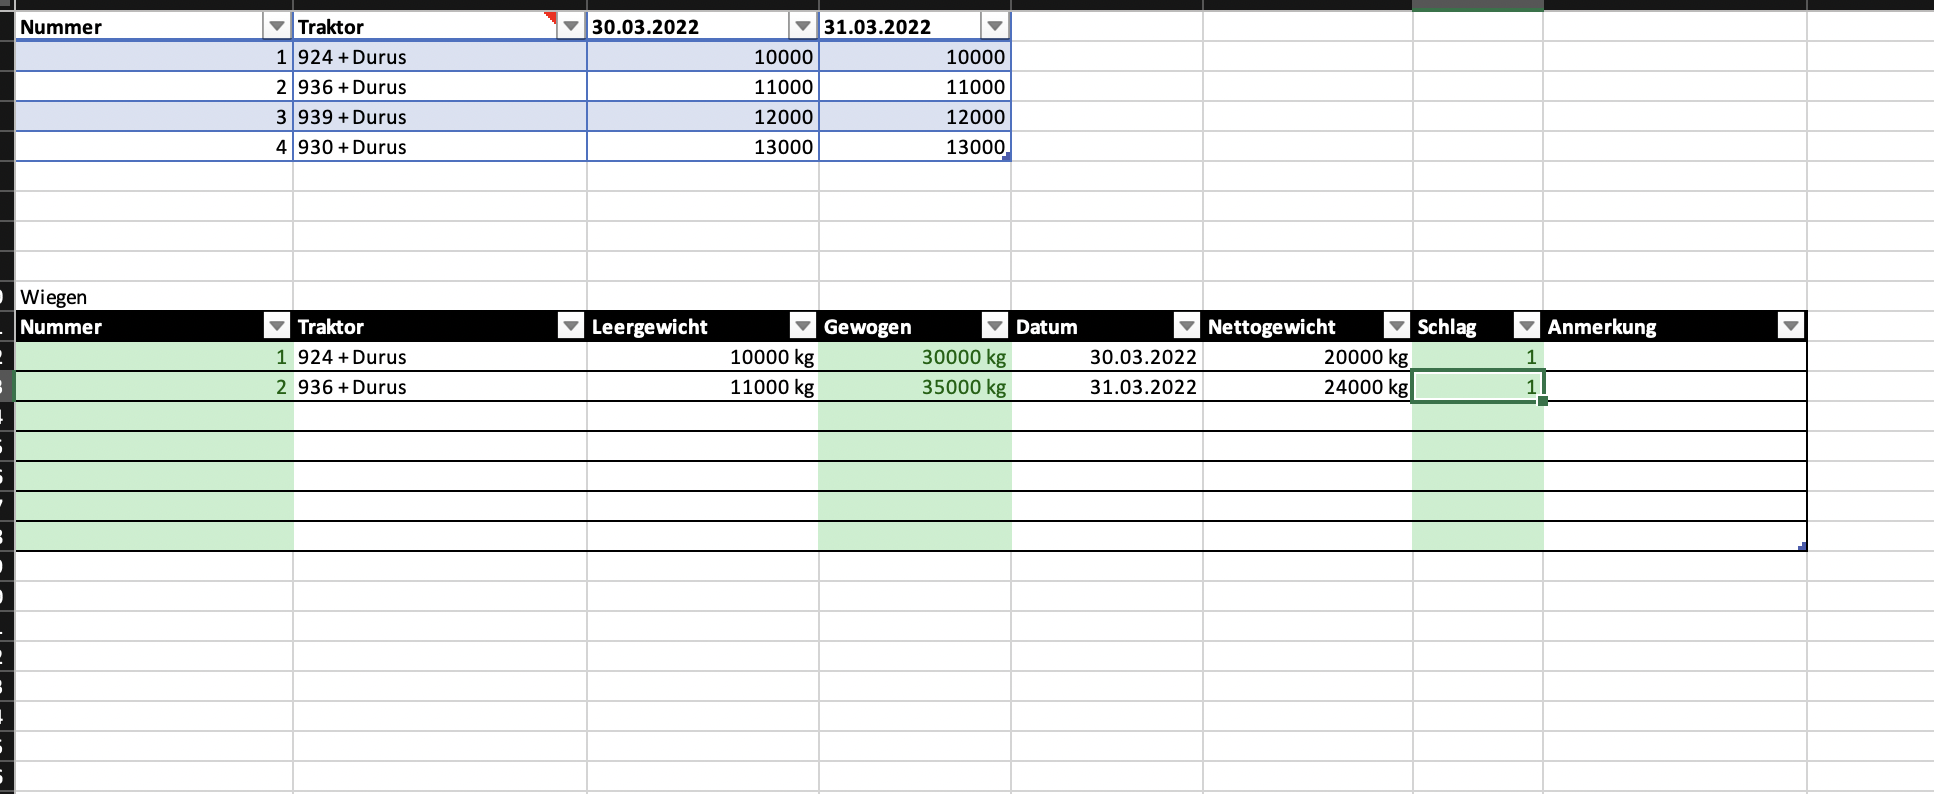
Task: Select cell 11000 under 30.03.2022
Action: pos(703,87)
